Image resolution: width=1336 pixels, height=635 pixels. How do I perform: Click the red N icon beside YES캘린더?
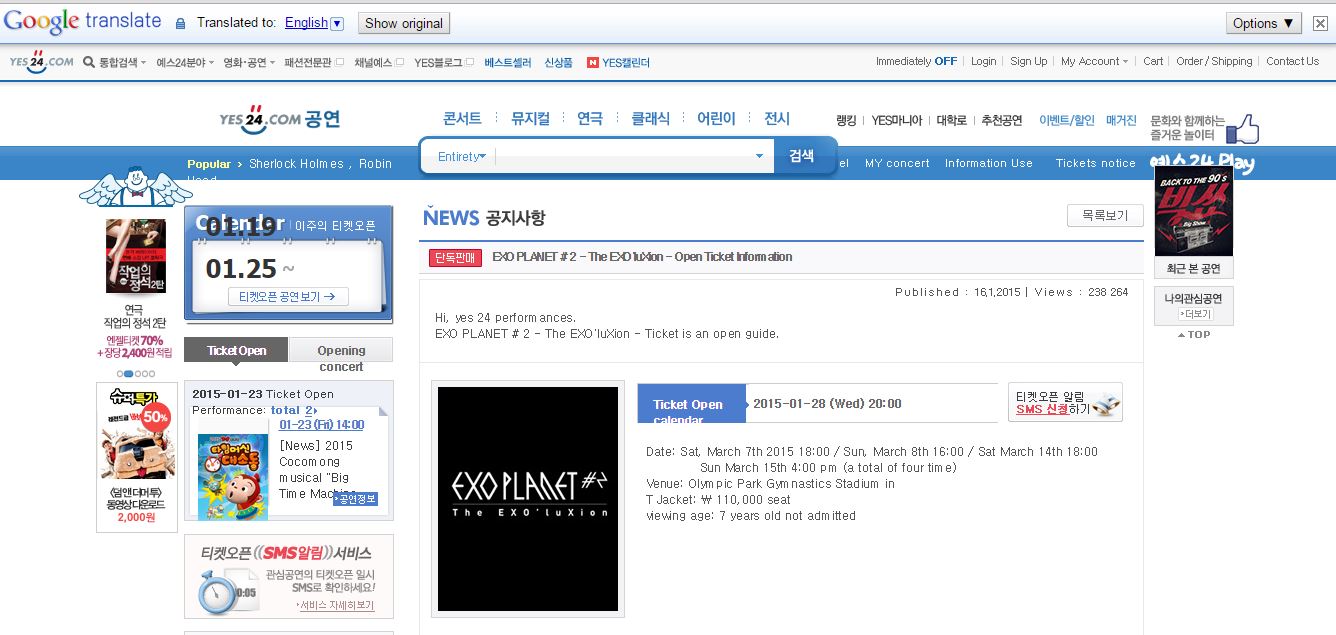[x=593, y=62]
